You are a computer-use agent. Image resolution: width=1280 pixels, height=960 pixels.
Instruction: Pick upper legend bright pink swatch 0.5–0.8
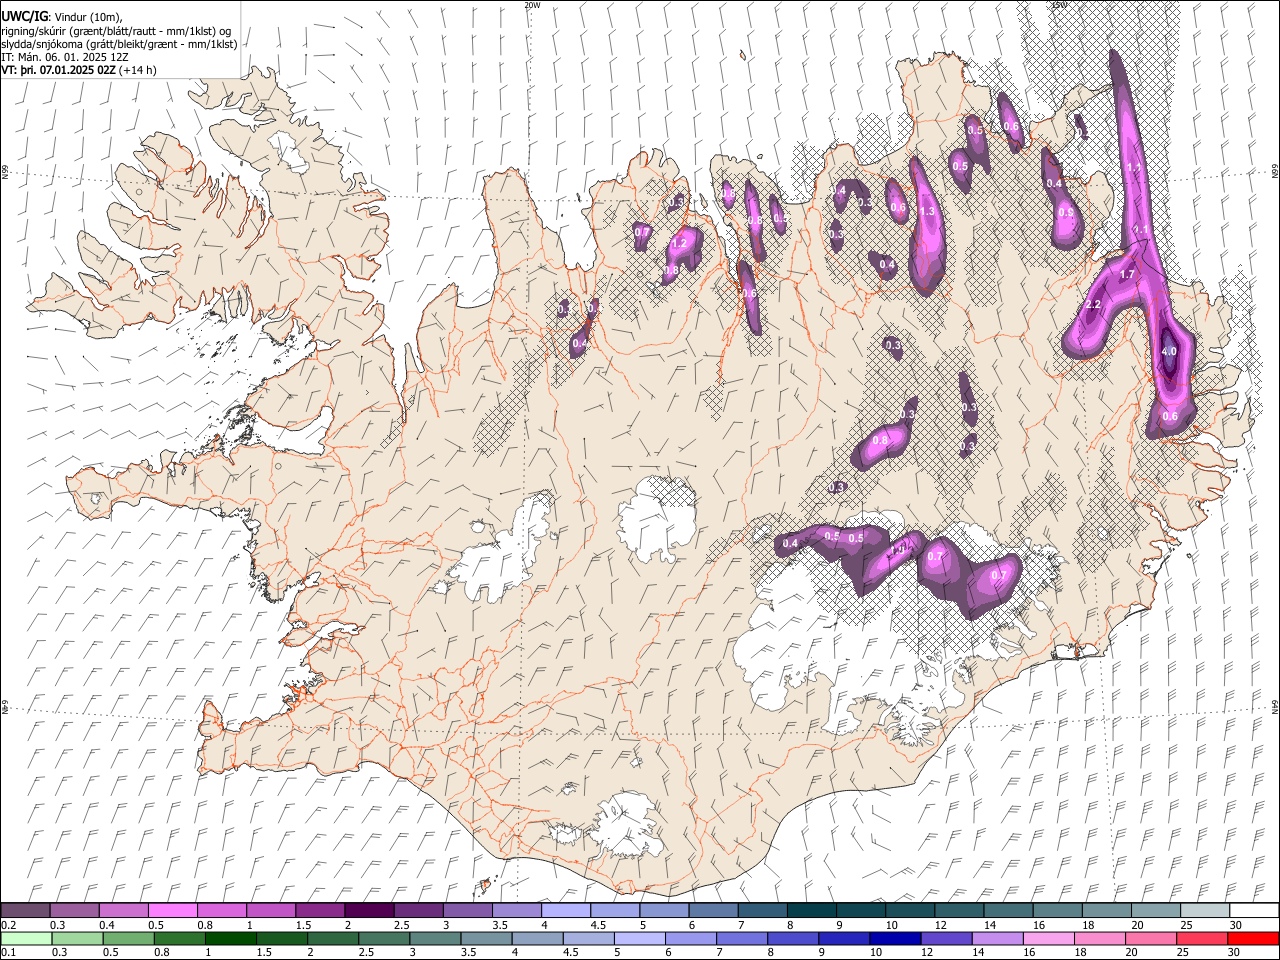tap(172, 911)
